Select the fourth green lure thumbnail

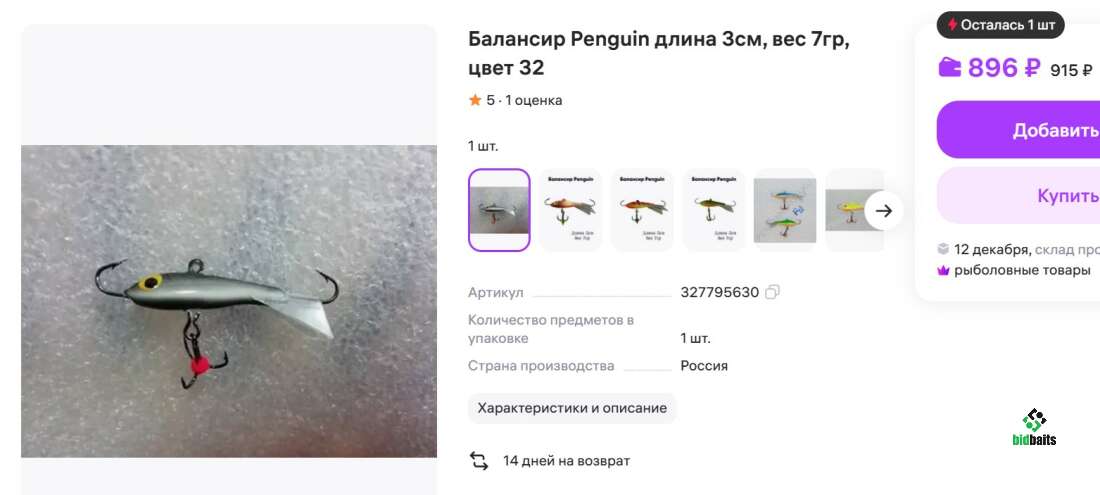coord(714,210)
